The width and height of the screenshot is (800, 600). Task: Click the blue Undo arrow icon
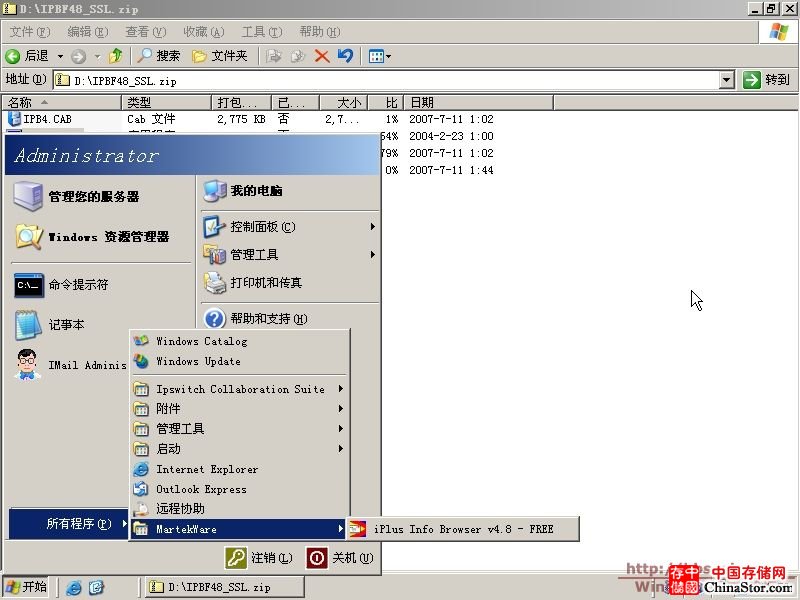[345, 56]
